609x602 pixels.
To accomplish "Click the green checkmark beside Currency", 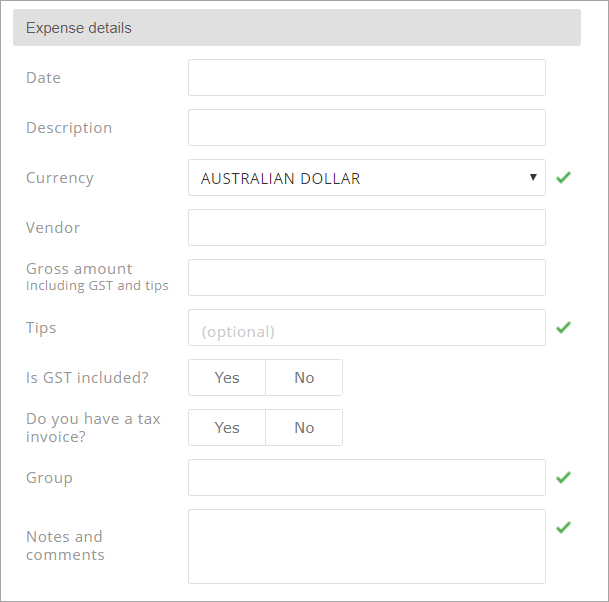I will (563, 177).
